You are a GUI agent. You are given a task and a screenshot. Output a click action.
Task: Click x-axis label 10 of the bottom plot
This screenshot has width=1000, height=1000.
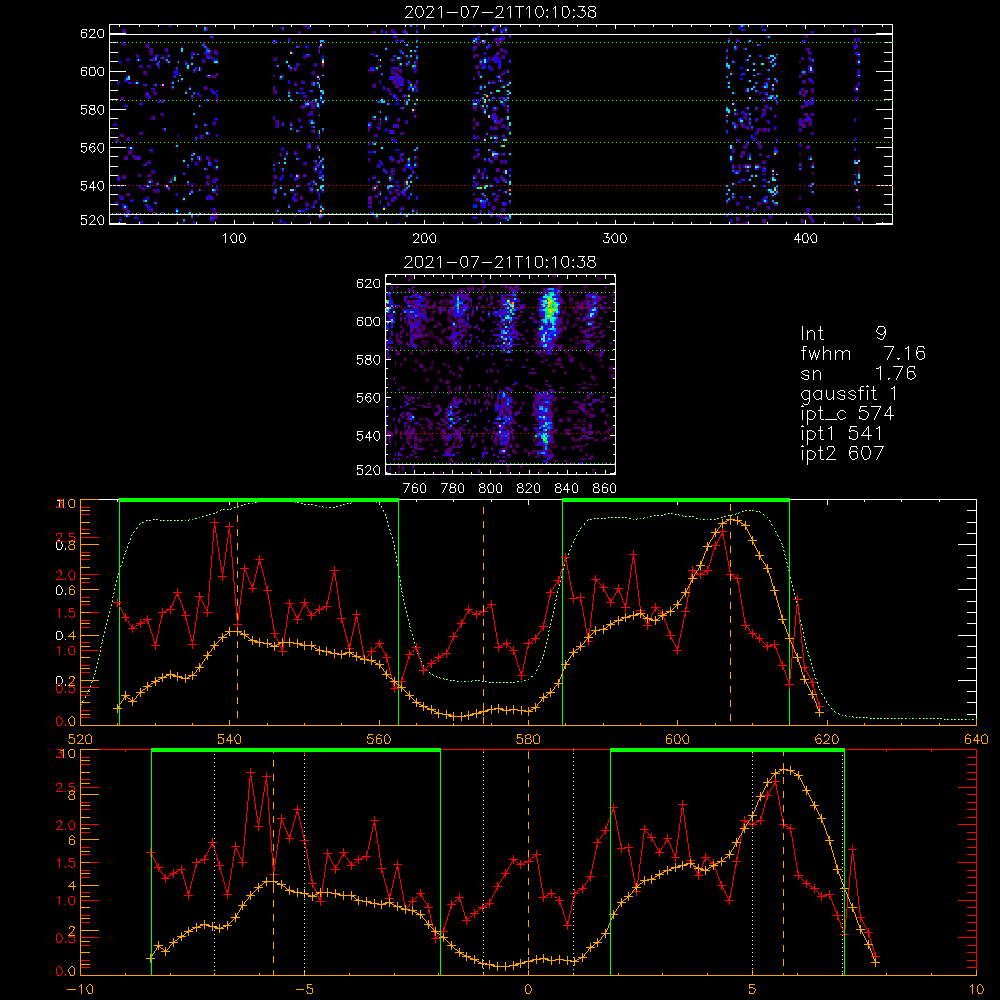(x=976, y=990)
